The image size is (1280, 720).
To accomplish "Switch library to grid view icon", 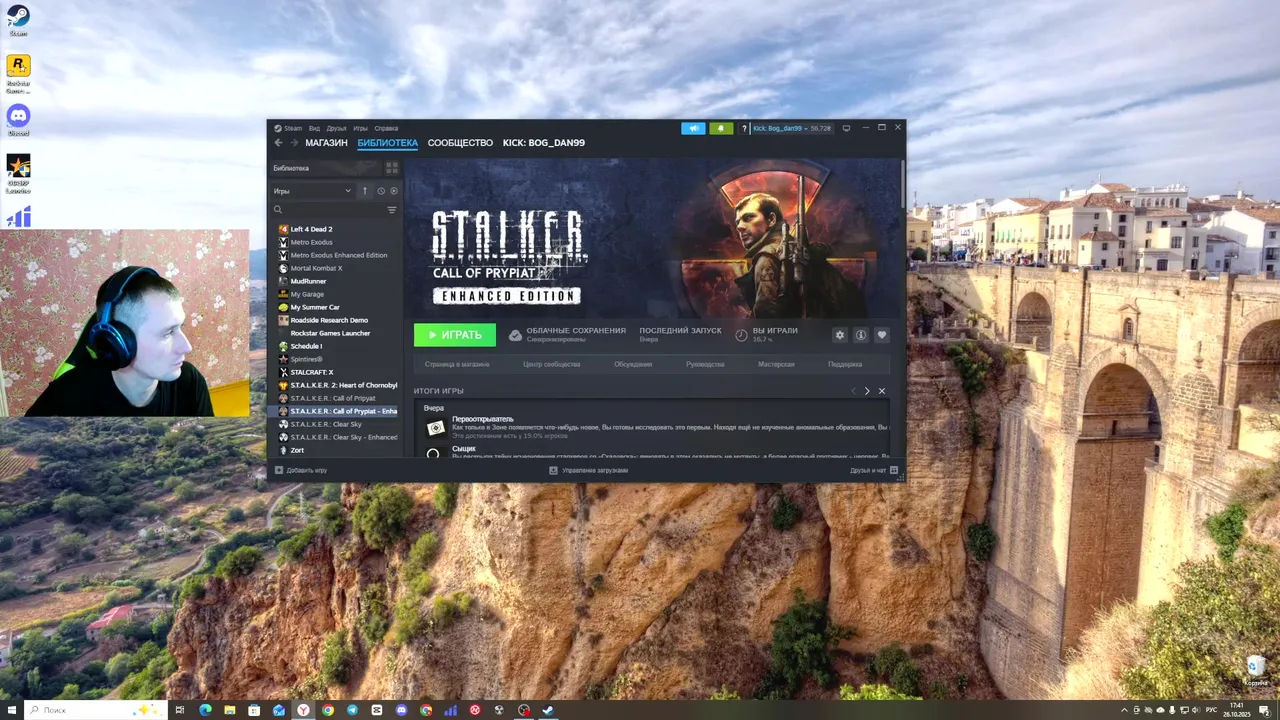I will 392,168.
